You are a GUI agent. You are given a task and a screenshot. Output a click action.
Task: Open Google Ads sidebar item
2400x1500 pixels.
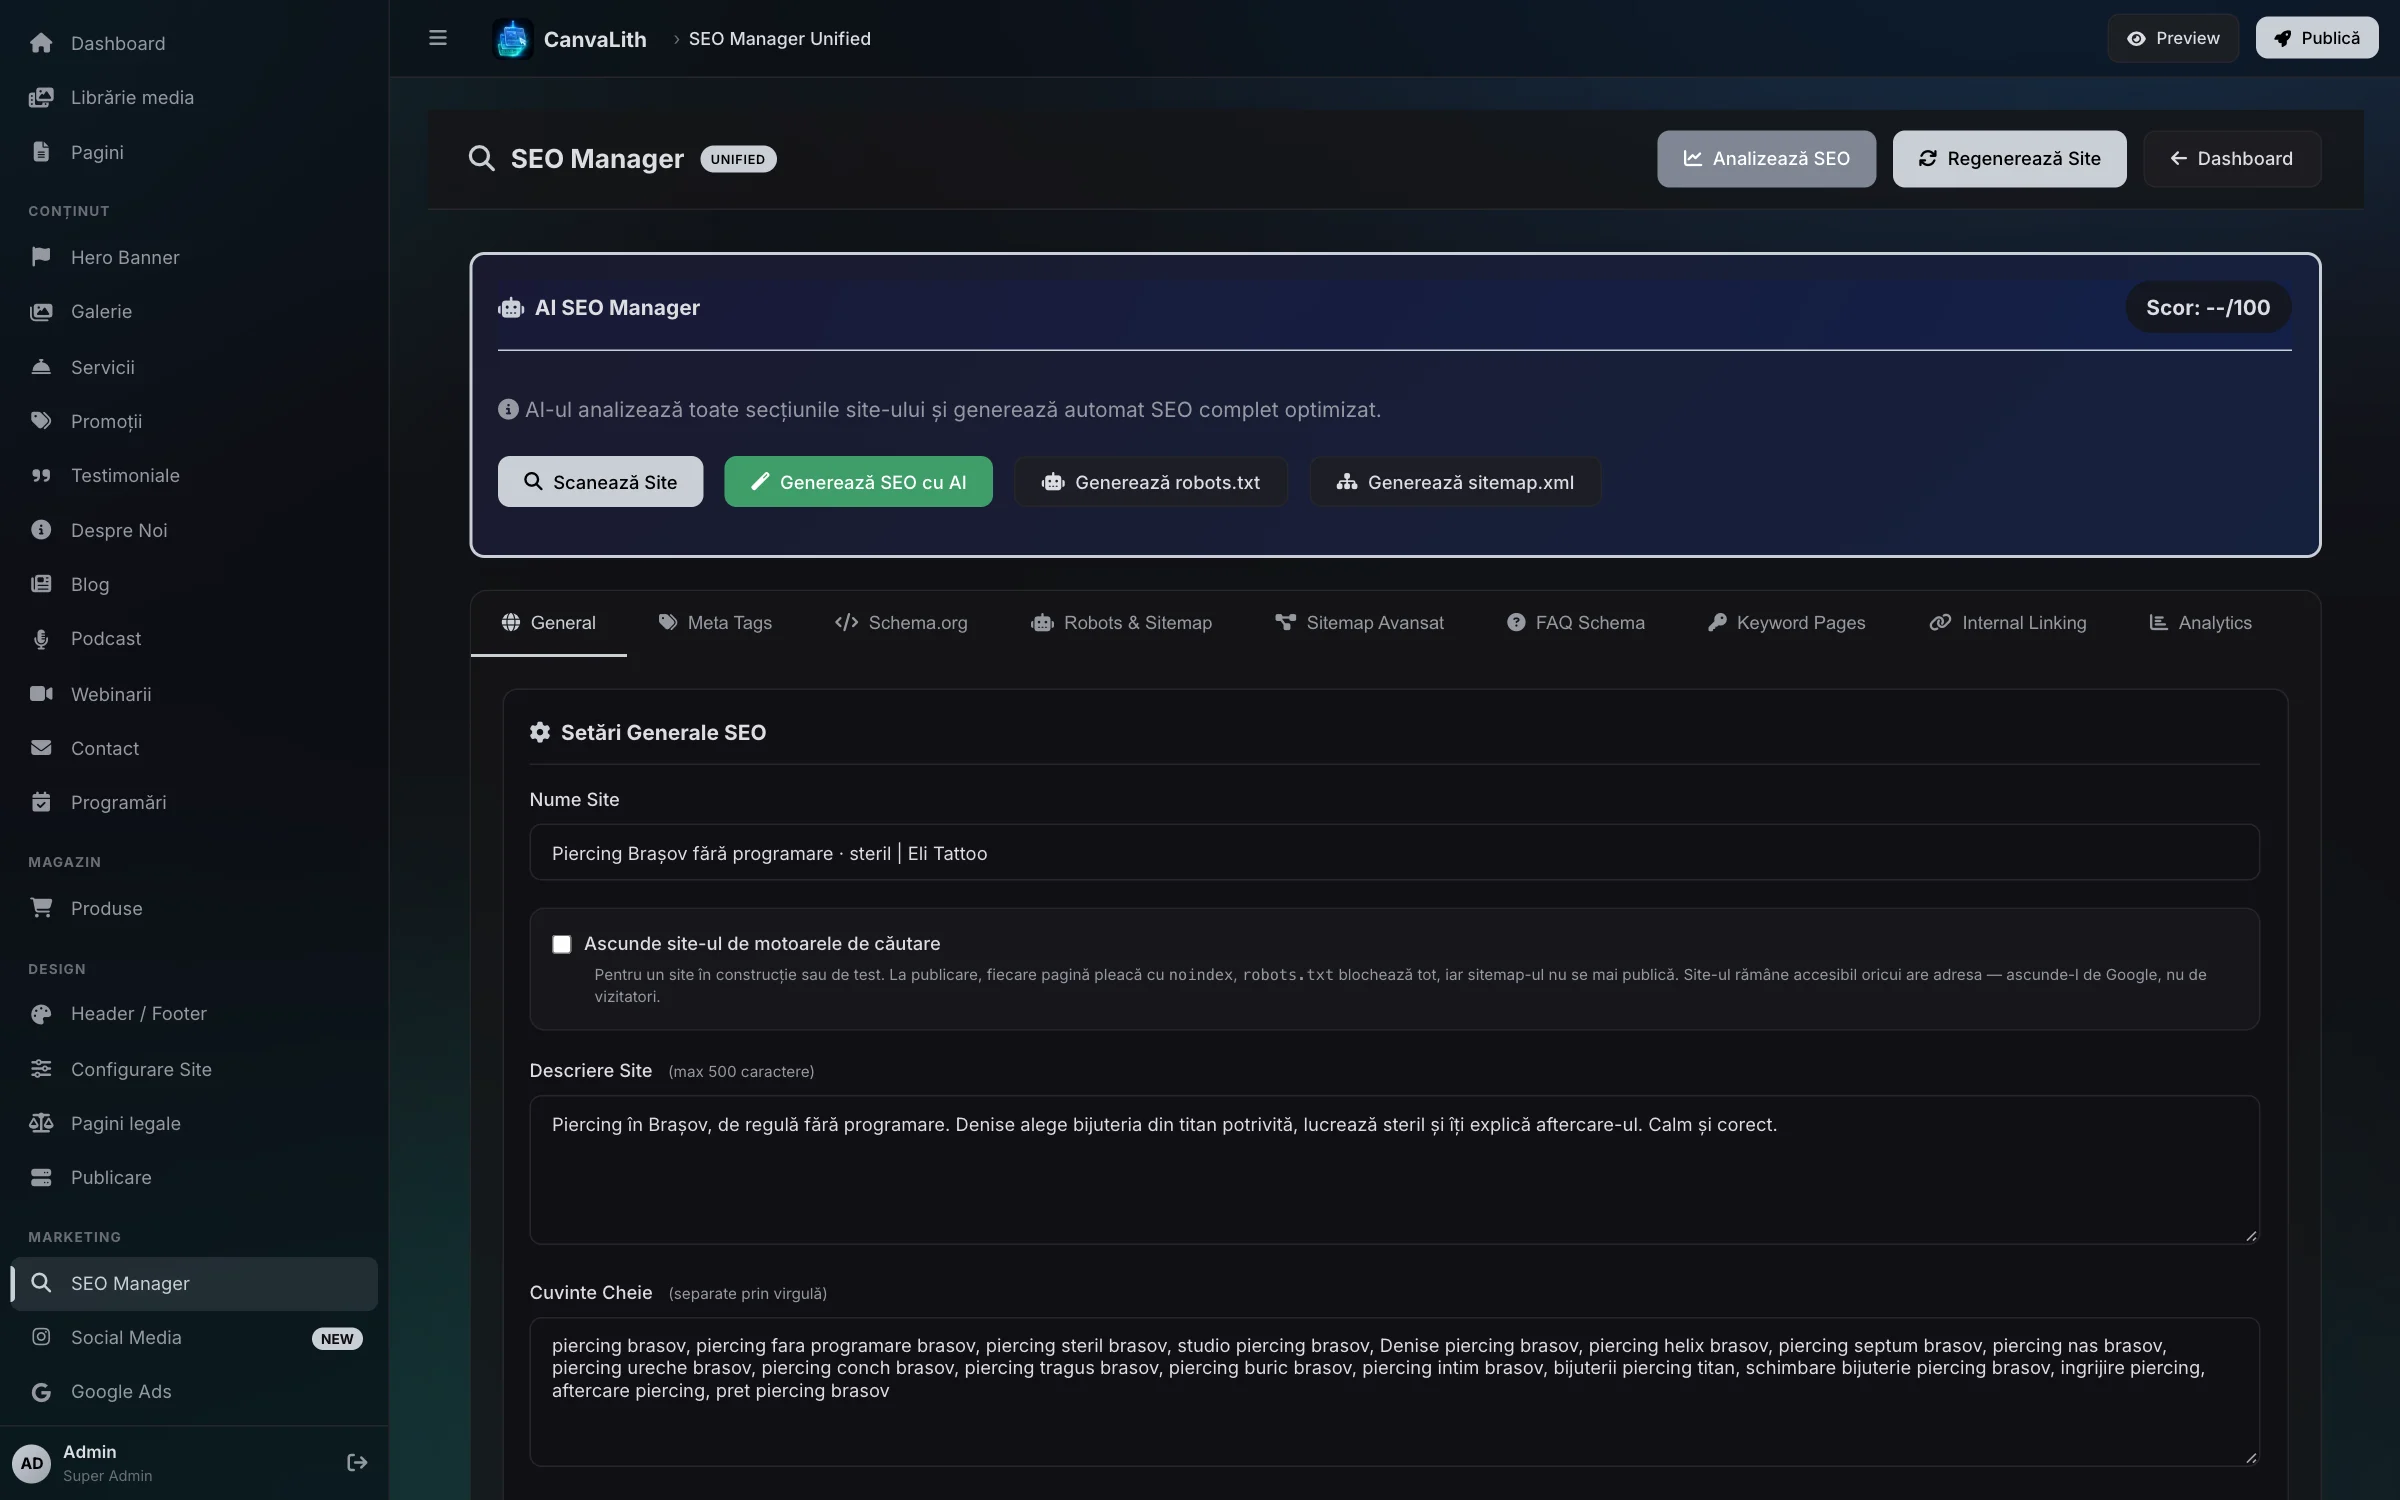pos(194,1391)
